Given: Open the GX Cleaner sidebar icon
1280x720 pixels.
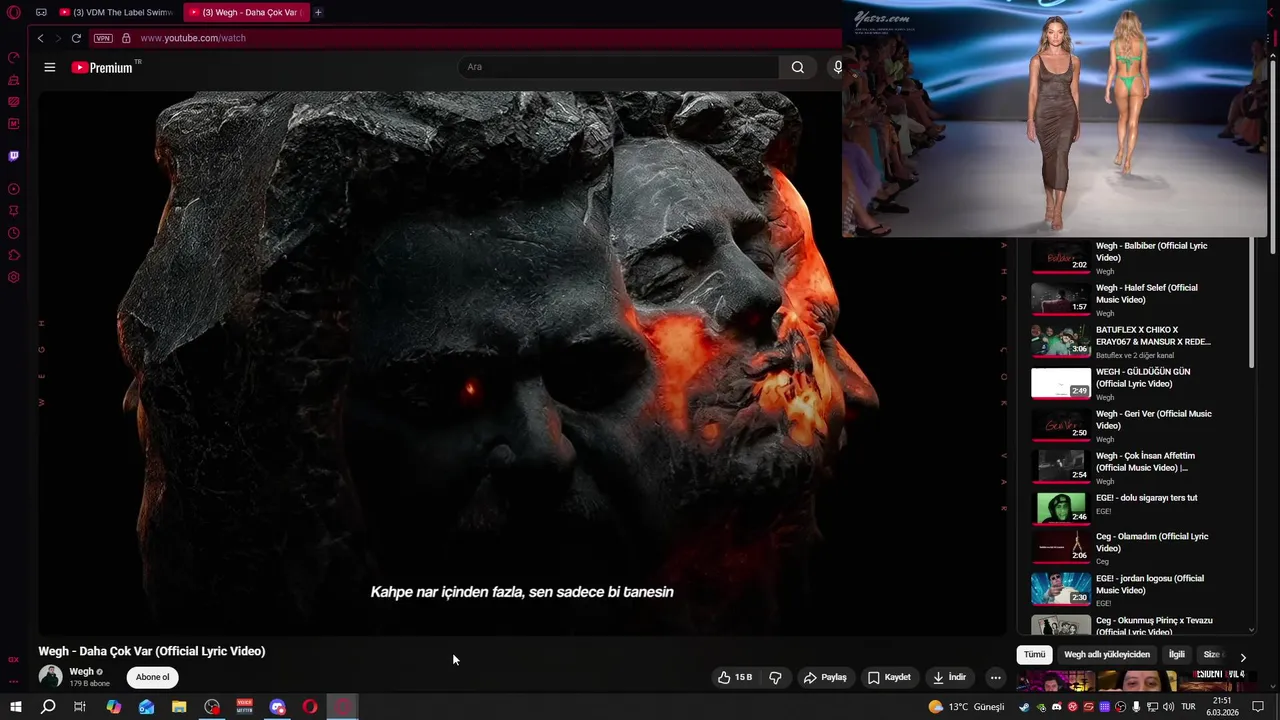Looking at the screenshot, I should coord(14,80).
